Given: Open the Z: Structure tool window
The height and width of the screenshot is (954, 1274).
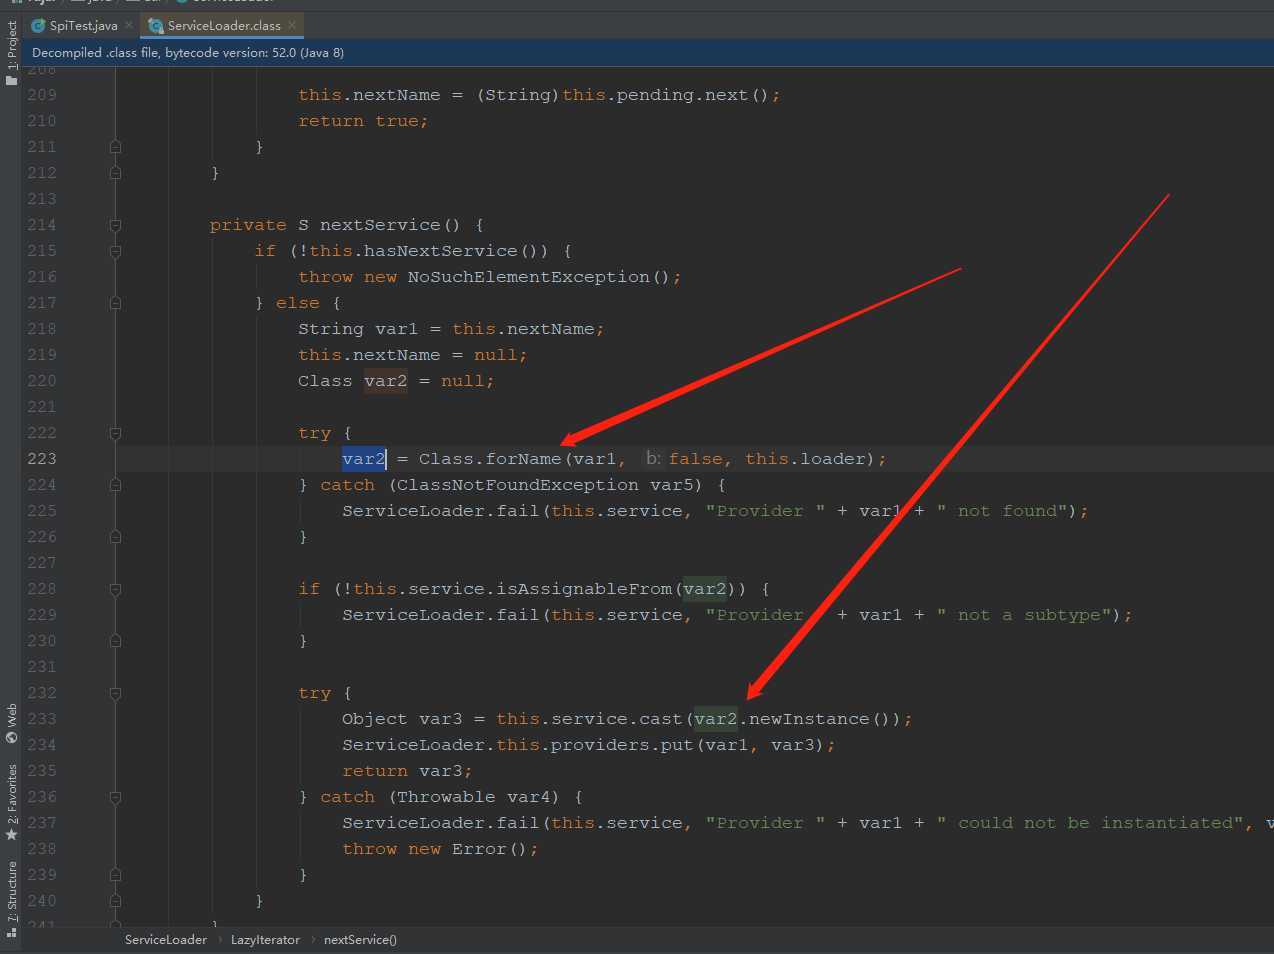Looking at the screenshot, I should coord(11,898).
